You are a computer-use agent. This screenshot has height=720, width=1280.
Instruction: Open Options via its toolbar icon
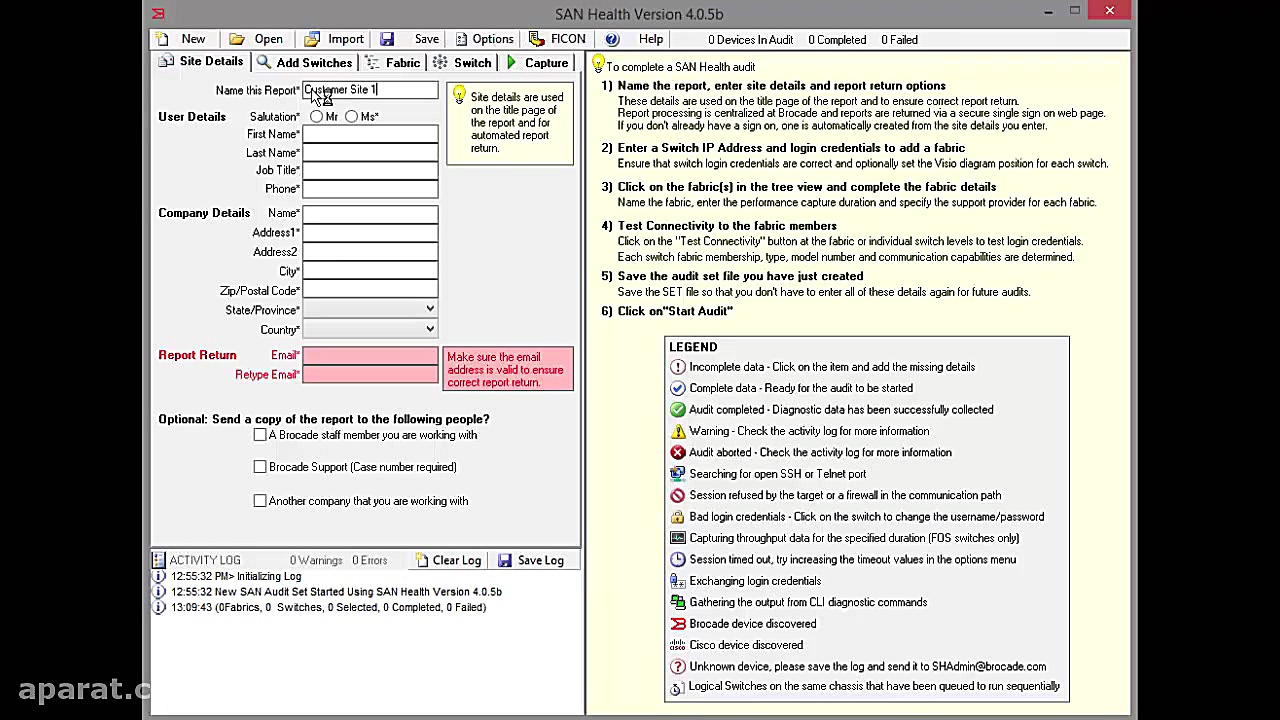pyautogui.click(x=461, y=39)
